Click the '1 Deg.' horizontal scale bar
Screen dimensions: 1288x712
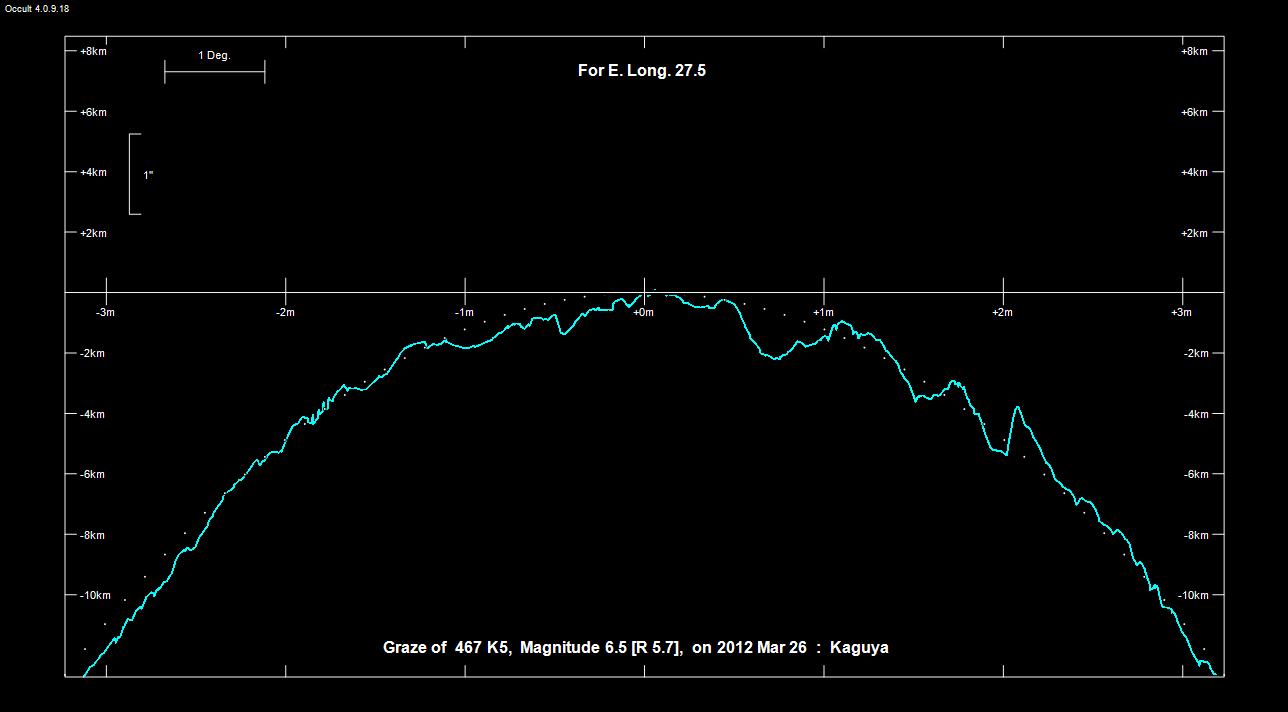tap(214, 71)
